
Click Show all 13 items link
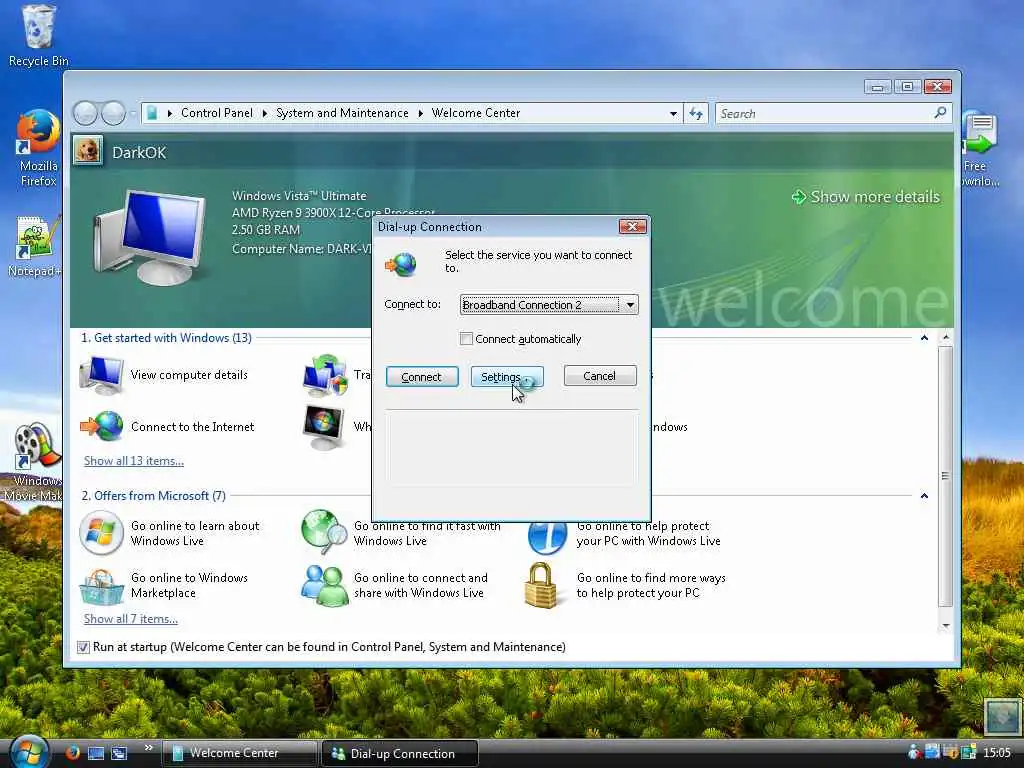click(x=134, y=461)
